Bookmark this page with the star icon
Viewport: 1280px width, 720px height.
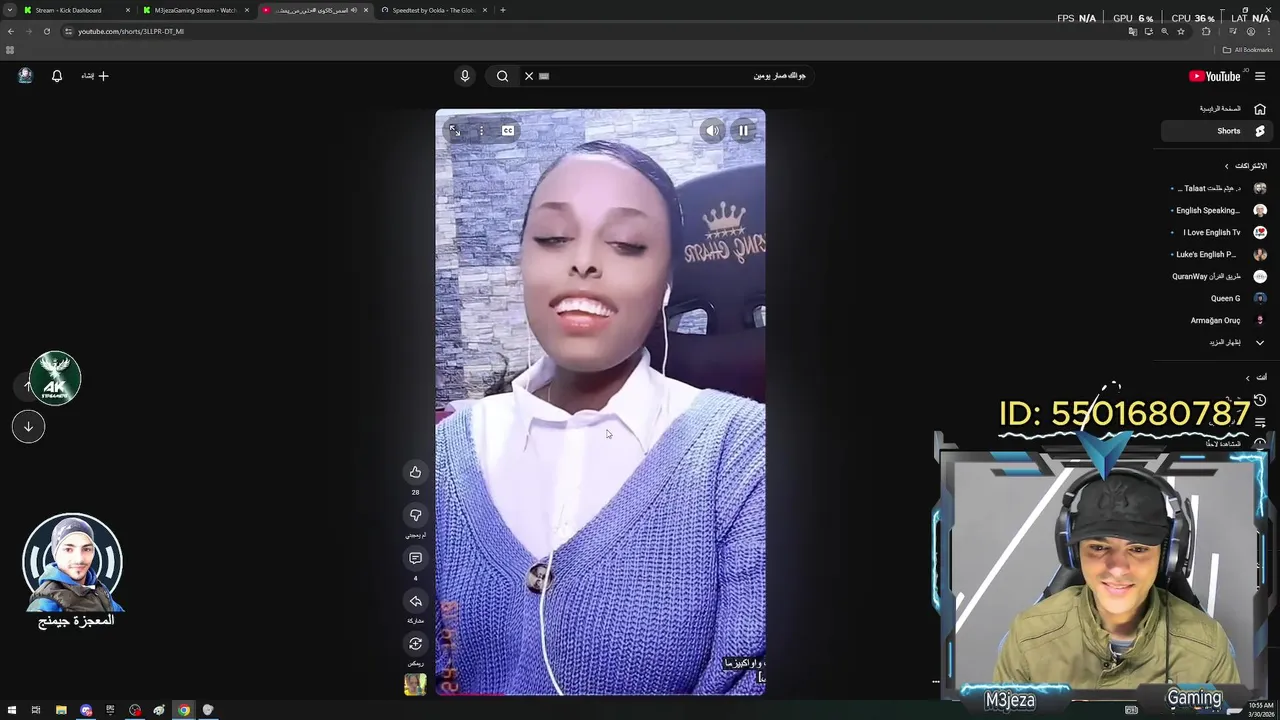click(1181, 31)
